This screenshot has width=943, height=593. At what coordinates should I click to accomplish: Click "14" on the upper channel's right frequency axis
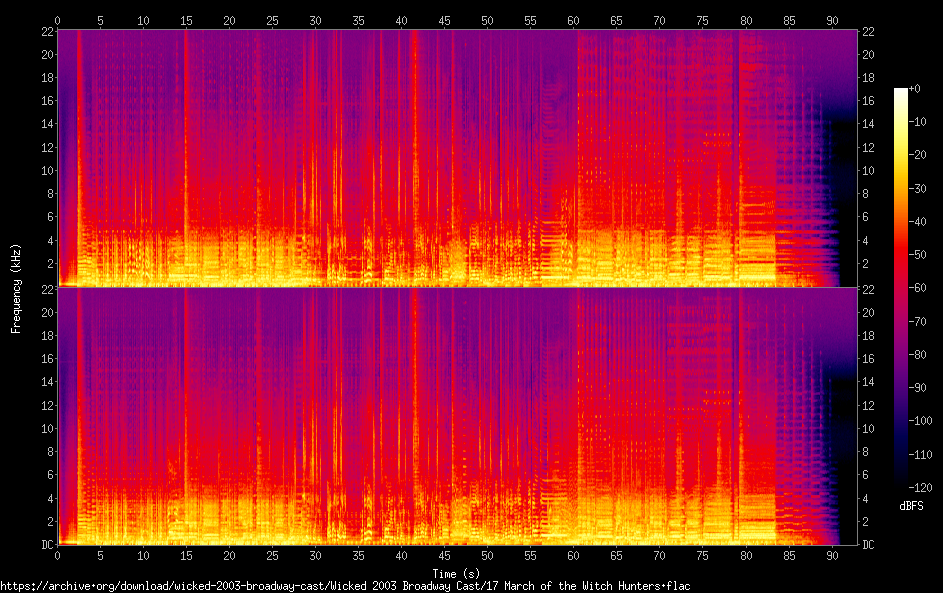point(868,124)
